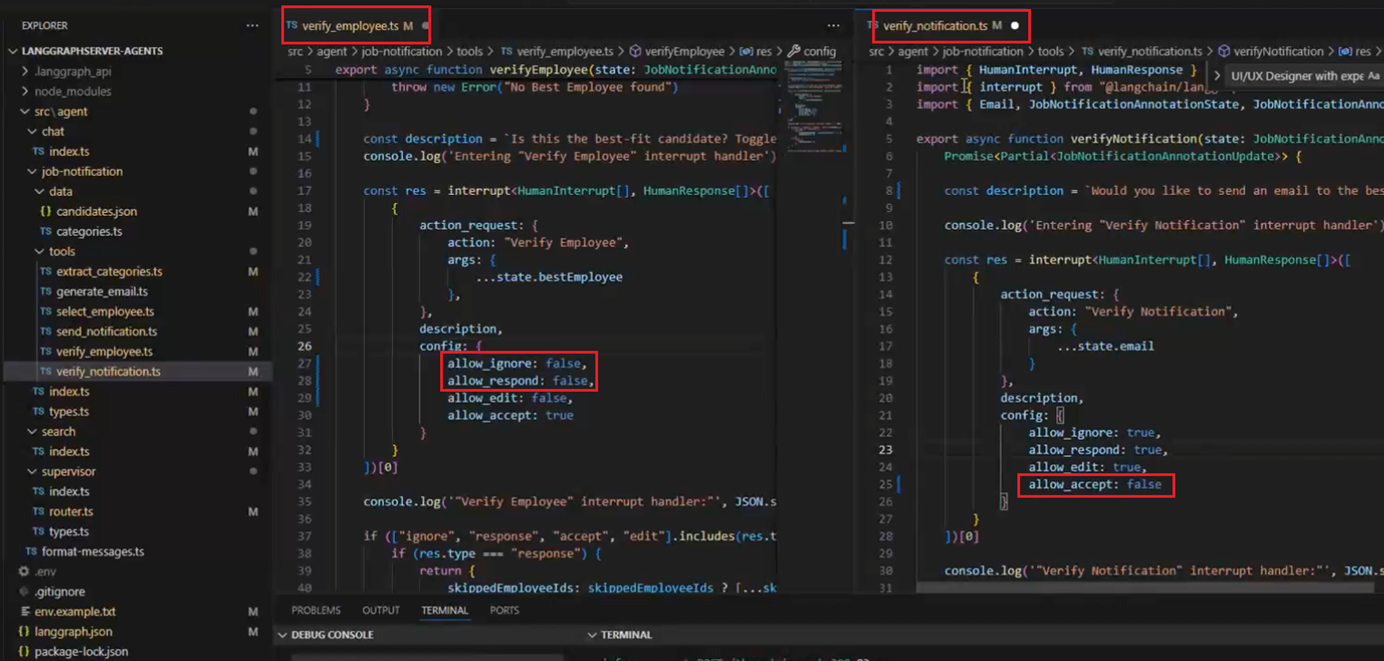Click the TS icon on verify_employee.ts tab
This screenshot has width=1384, height=661.
click(x=292, y=26)
